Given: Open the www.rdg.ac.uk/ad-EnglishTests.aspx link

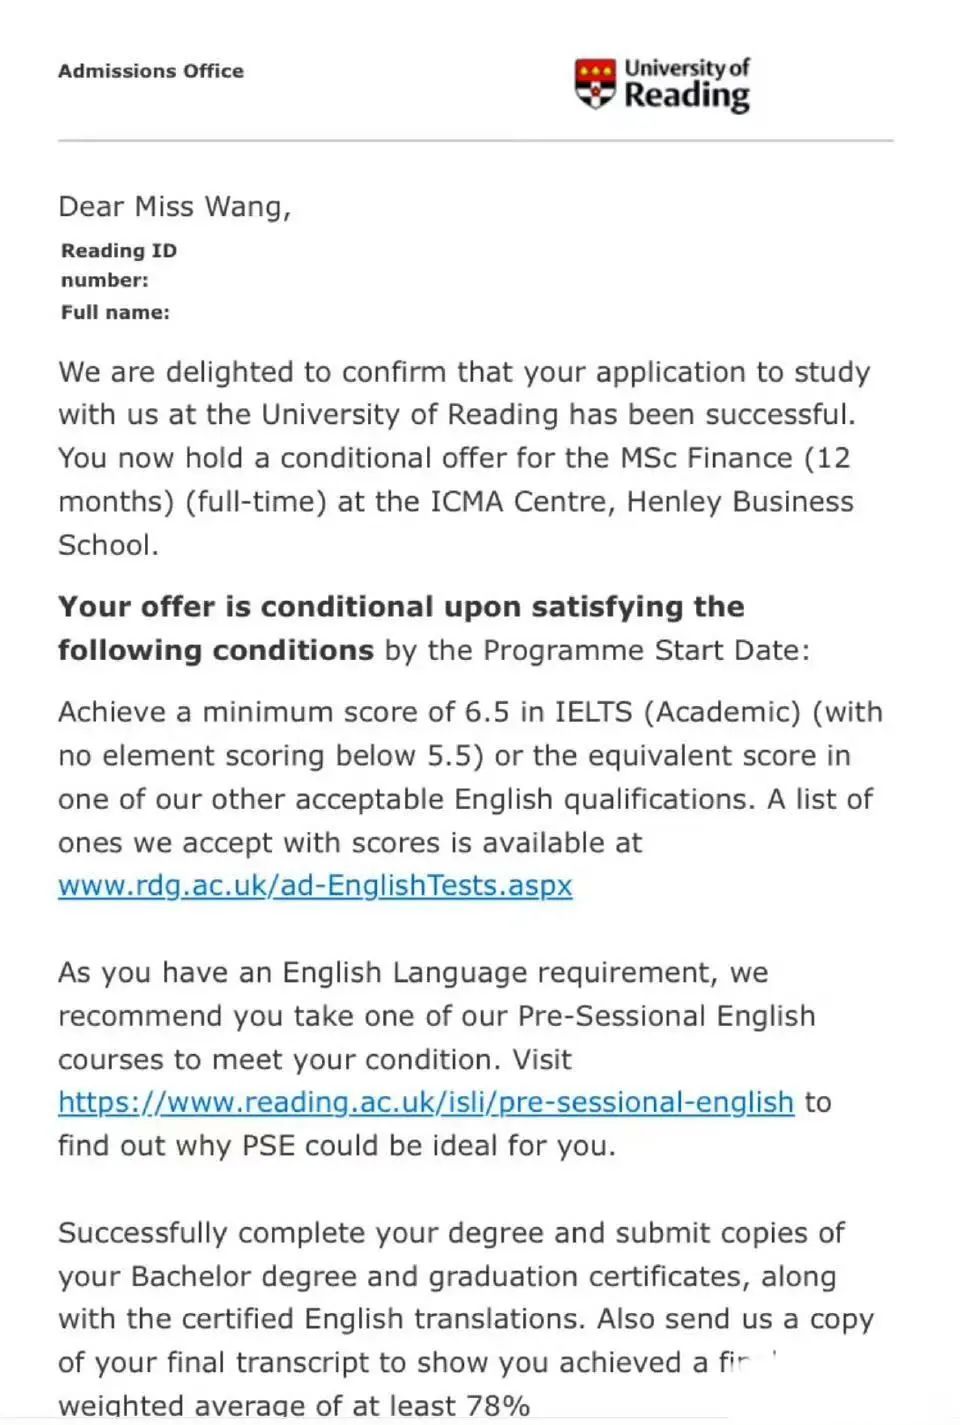Looking at the screenshot, I should point(315,886).
